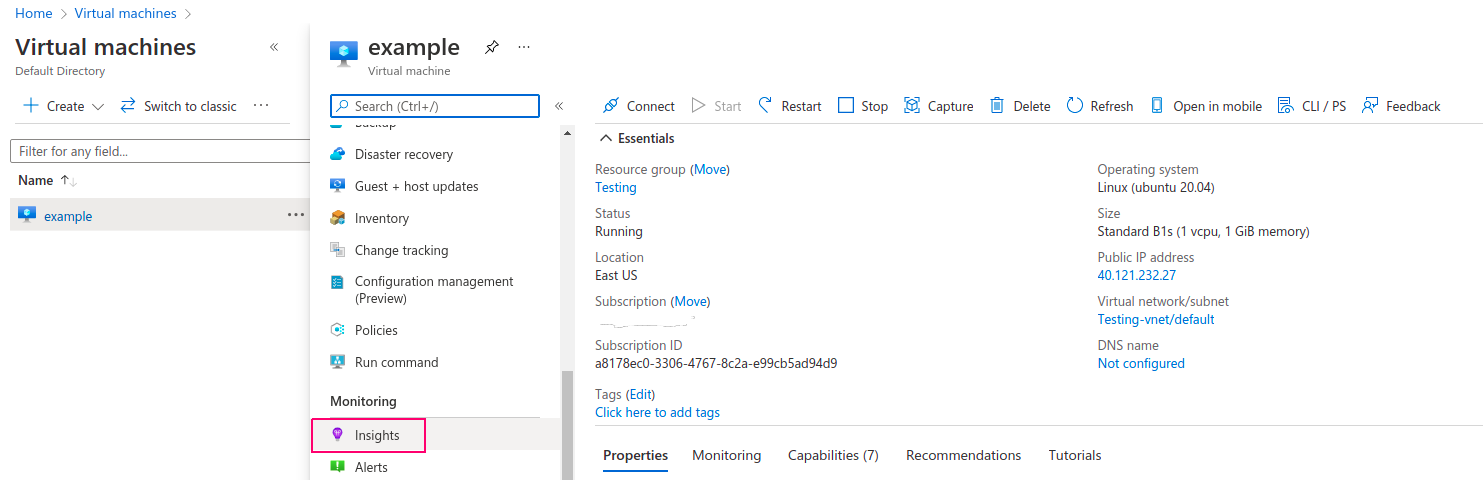The width and height of the screenshot is (1483, 480).
Task: Focus the Search (Ctrl+/) field
Action: [x=435, y=106]
